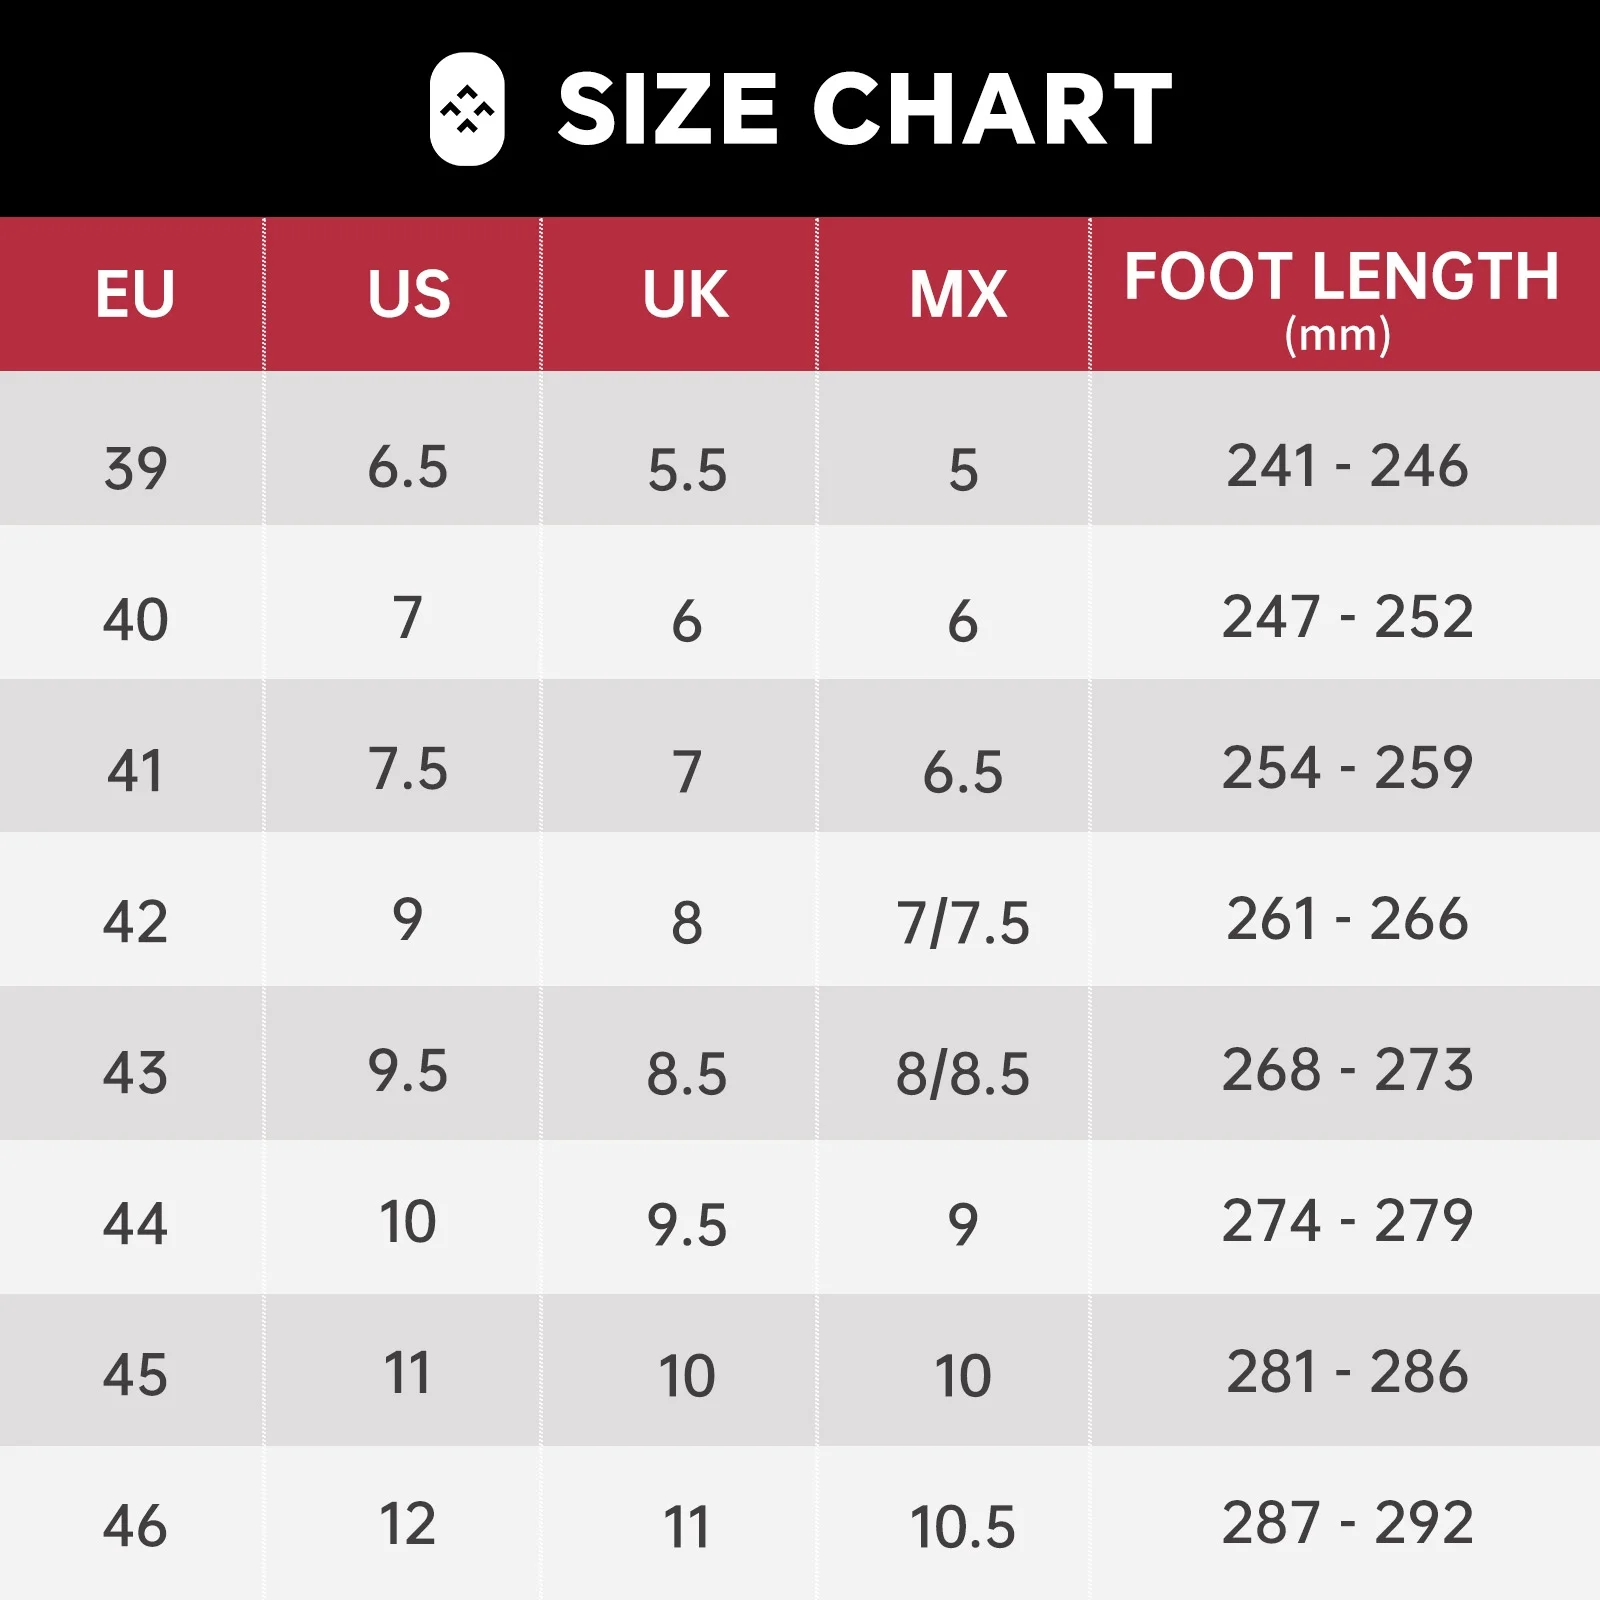
Task: Click the foot length 268 - 273 cell
Action: coord(1346,1070)
